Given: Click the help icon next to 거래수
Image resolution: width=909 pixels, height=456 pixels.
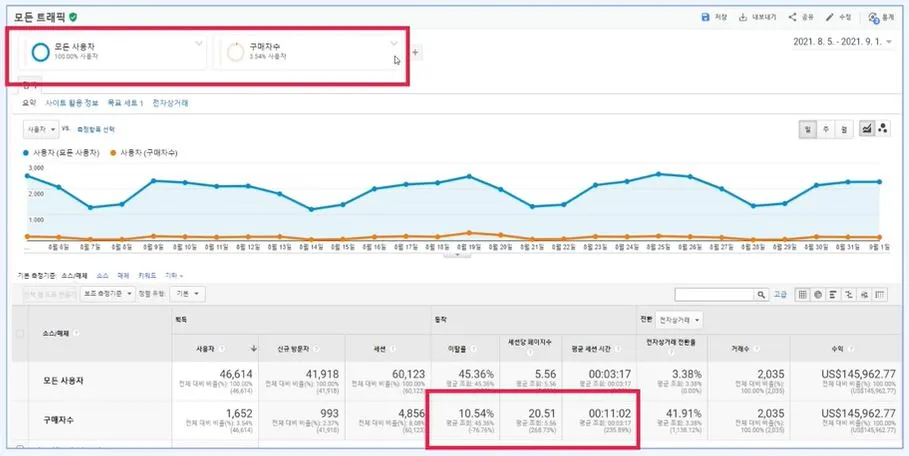Looking at the screenshot, I should pos(756,349).
